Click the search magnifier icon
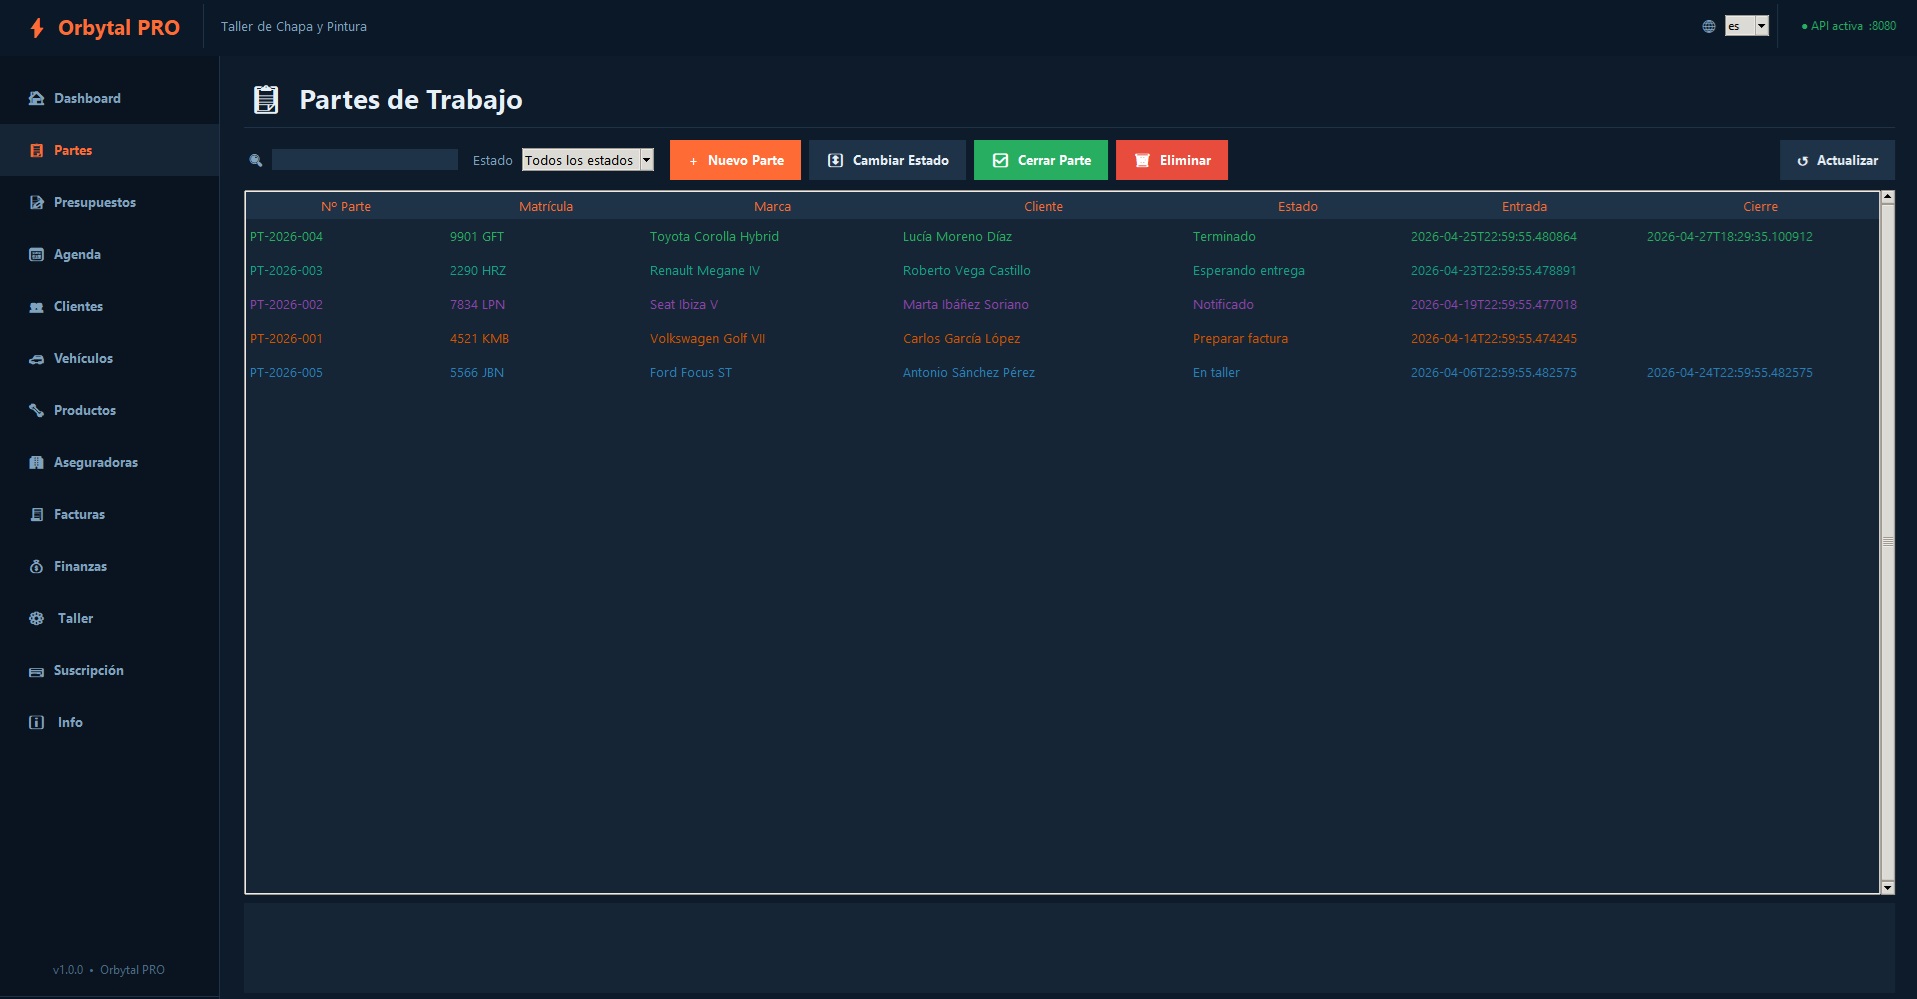The width and height of the screenshot is (1917, 999). (x=256, y=160)
